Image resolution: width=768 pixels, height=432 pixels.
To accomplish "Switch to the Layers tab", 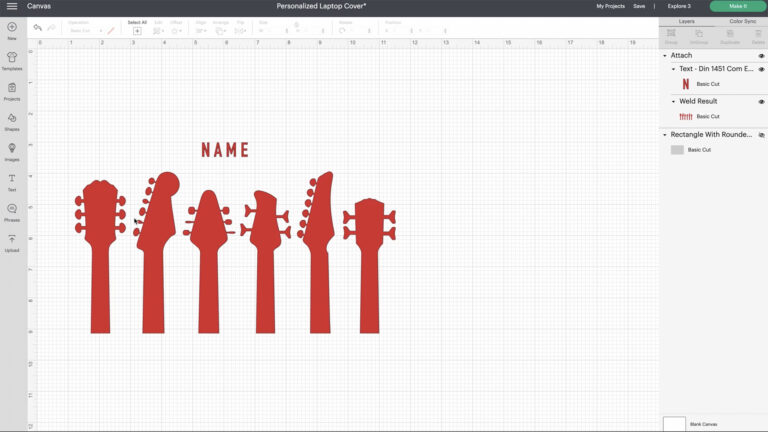I will click(x=686, y=22).
